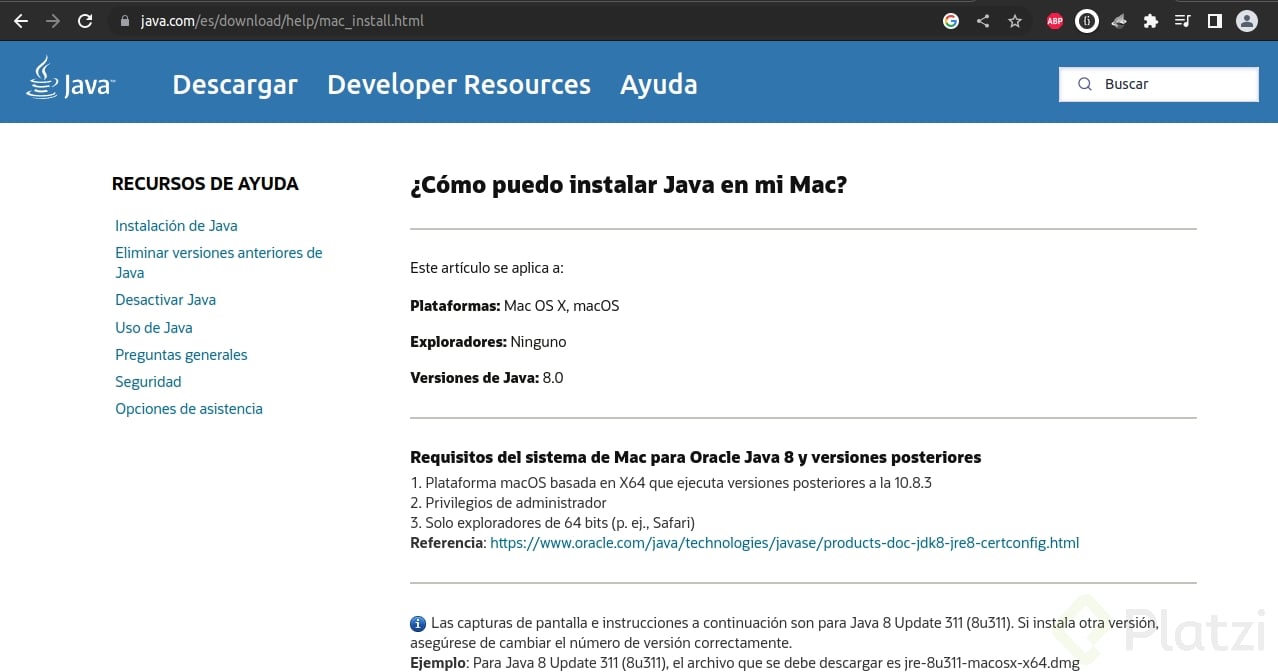Viewport: 1278px width, 672px height.
Task: Open the Desactivar Java link
Action: 165,300
